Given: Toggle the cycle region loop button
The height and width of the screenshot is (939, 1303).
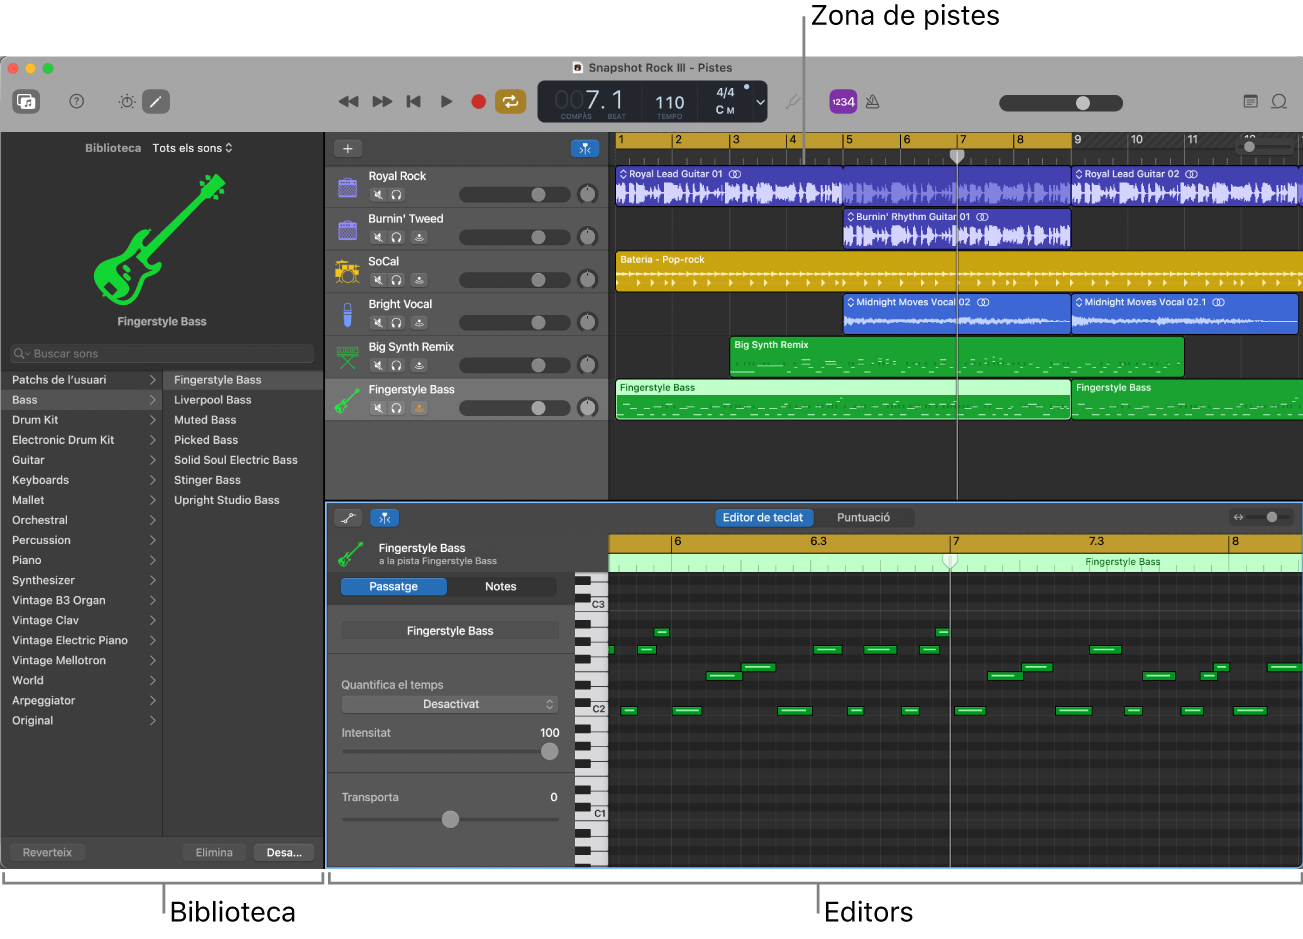Looking at the screenshot, I should (x=510, y=101).
